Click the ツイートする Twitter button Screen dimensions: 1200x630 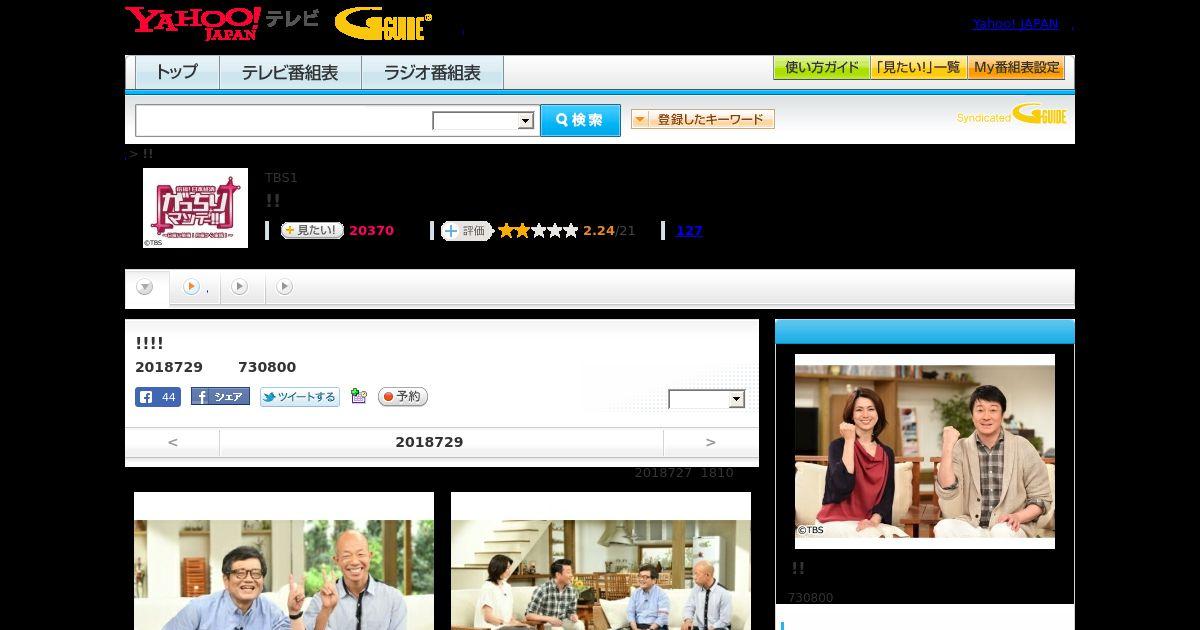point(300,397)
